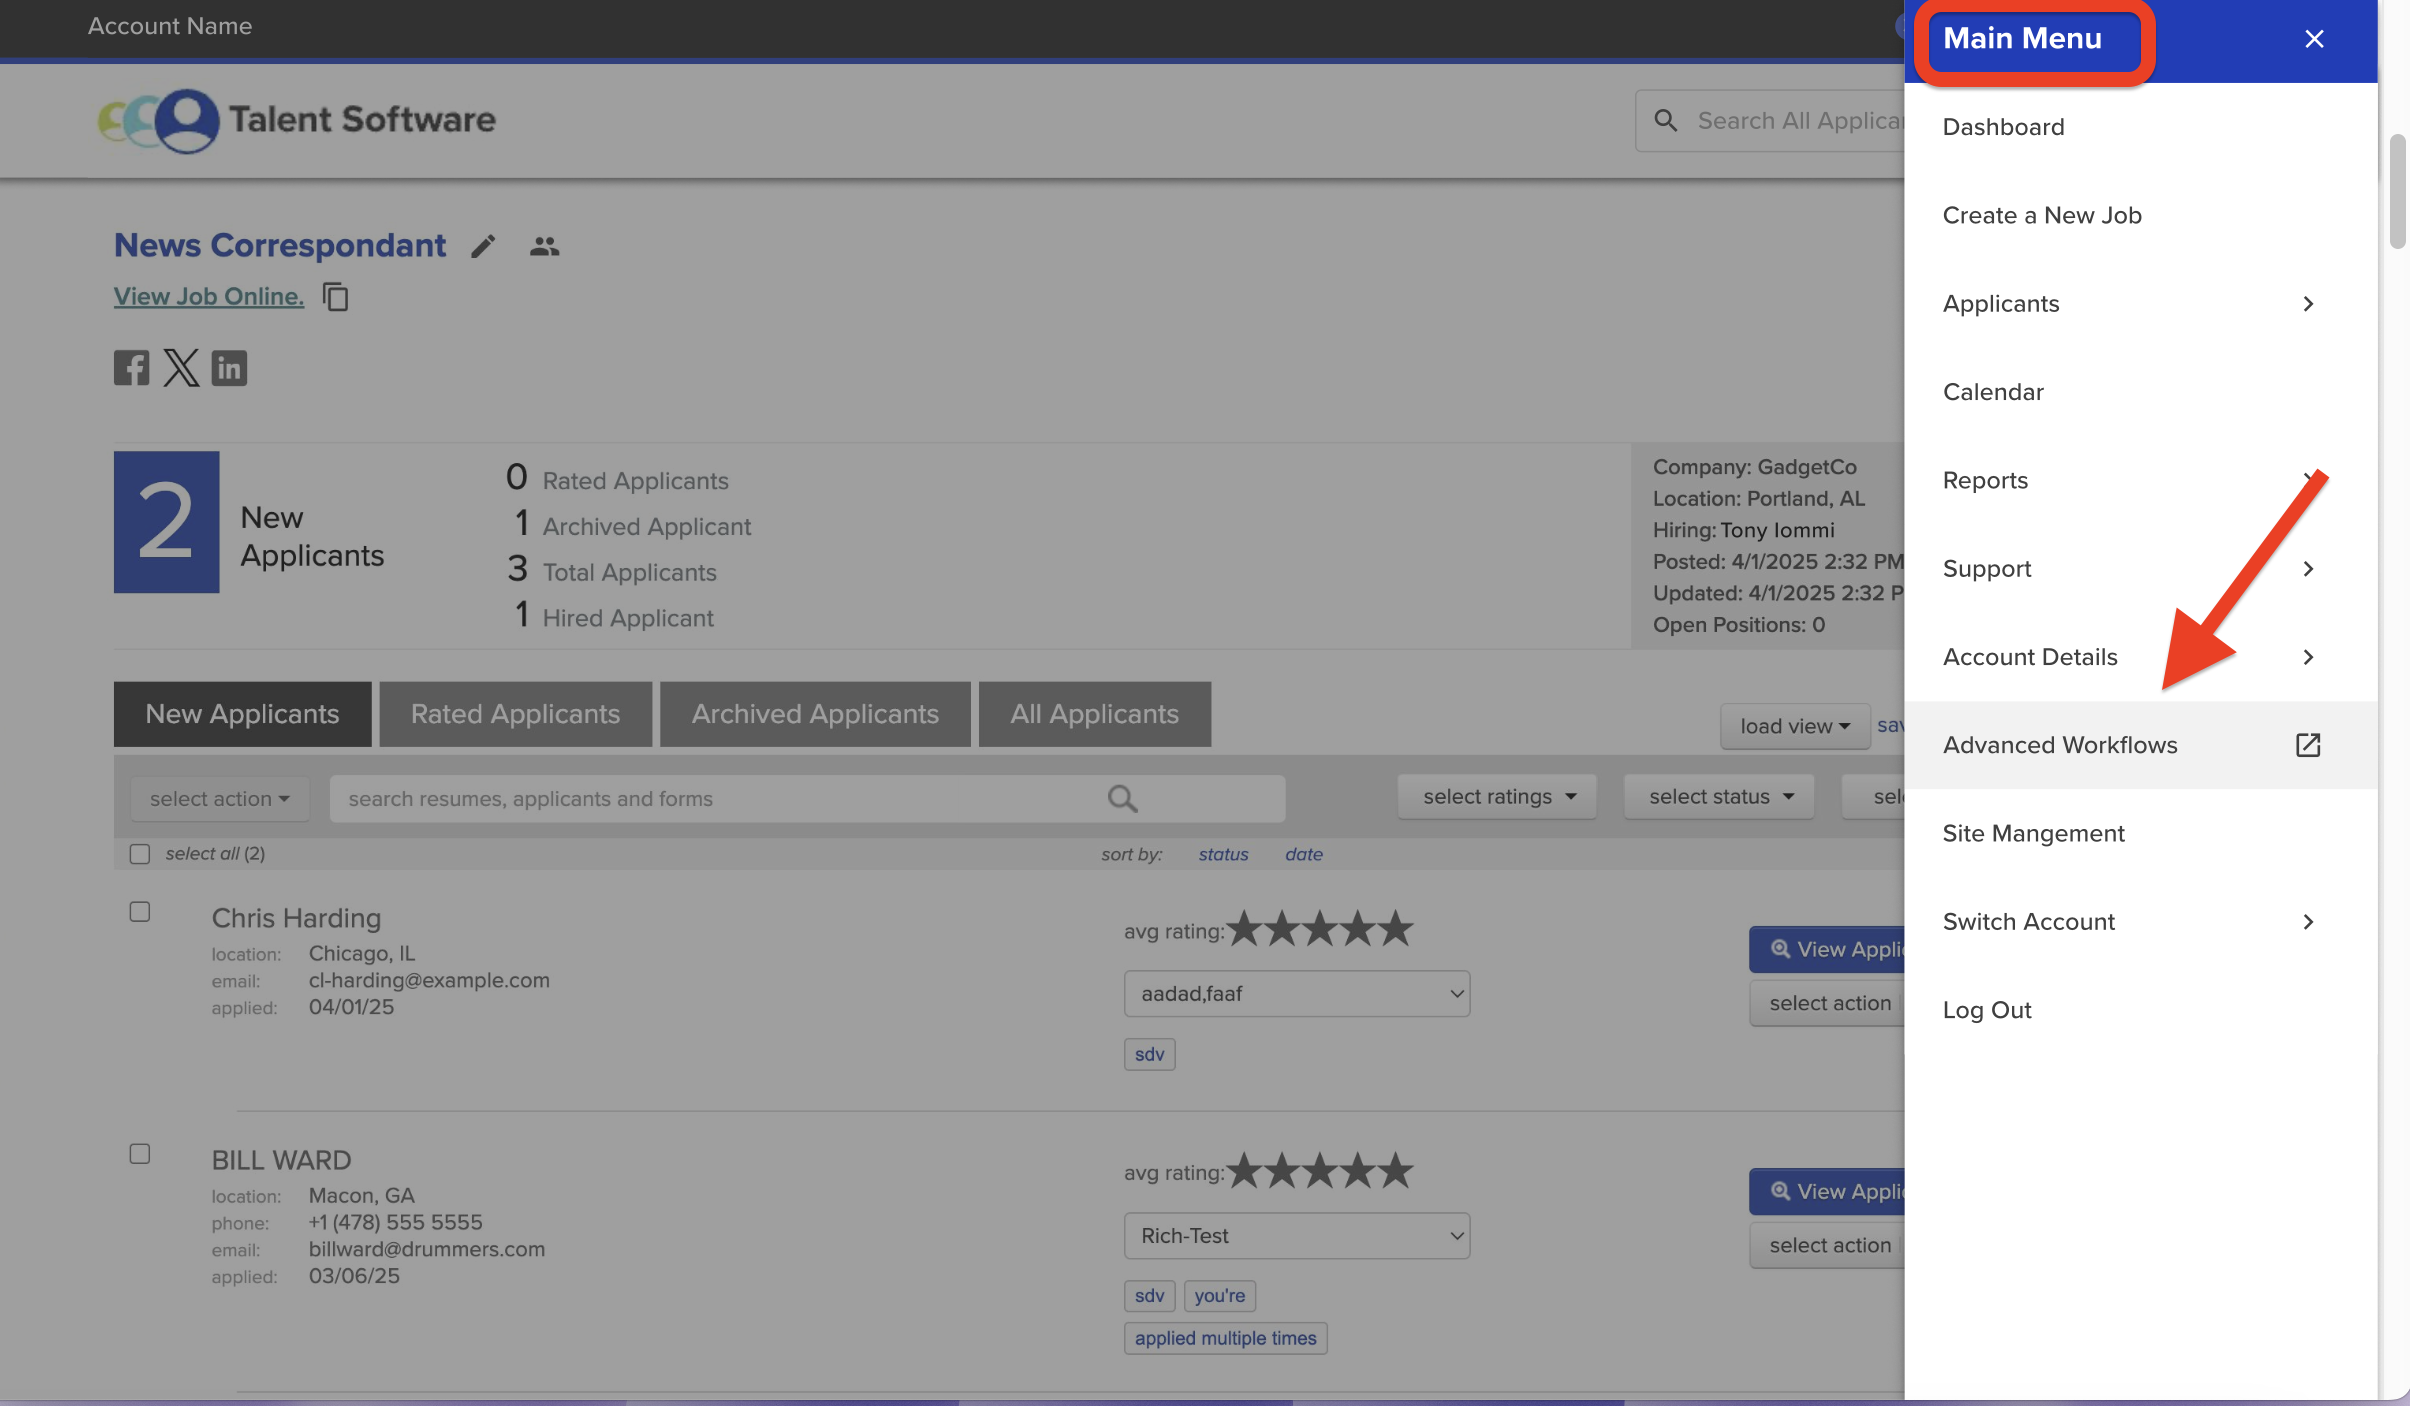Click the View Job Online link

click(208, 297)
